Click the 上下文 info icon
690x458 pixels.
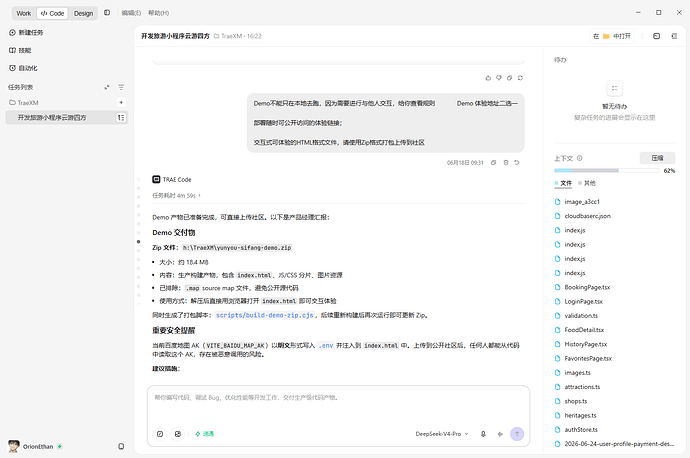coord(580,158)
